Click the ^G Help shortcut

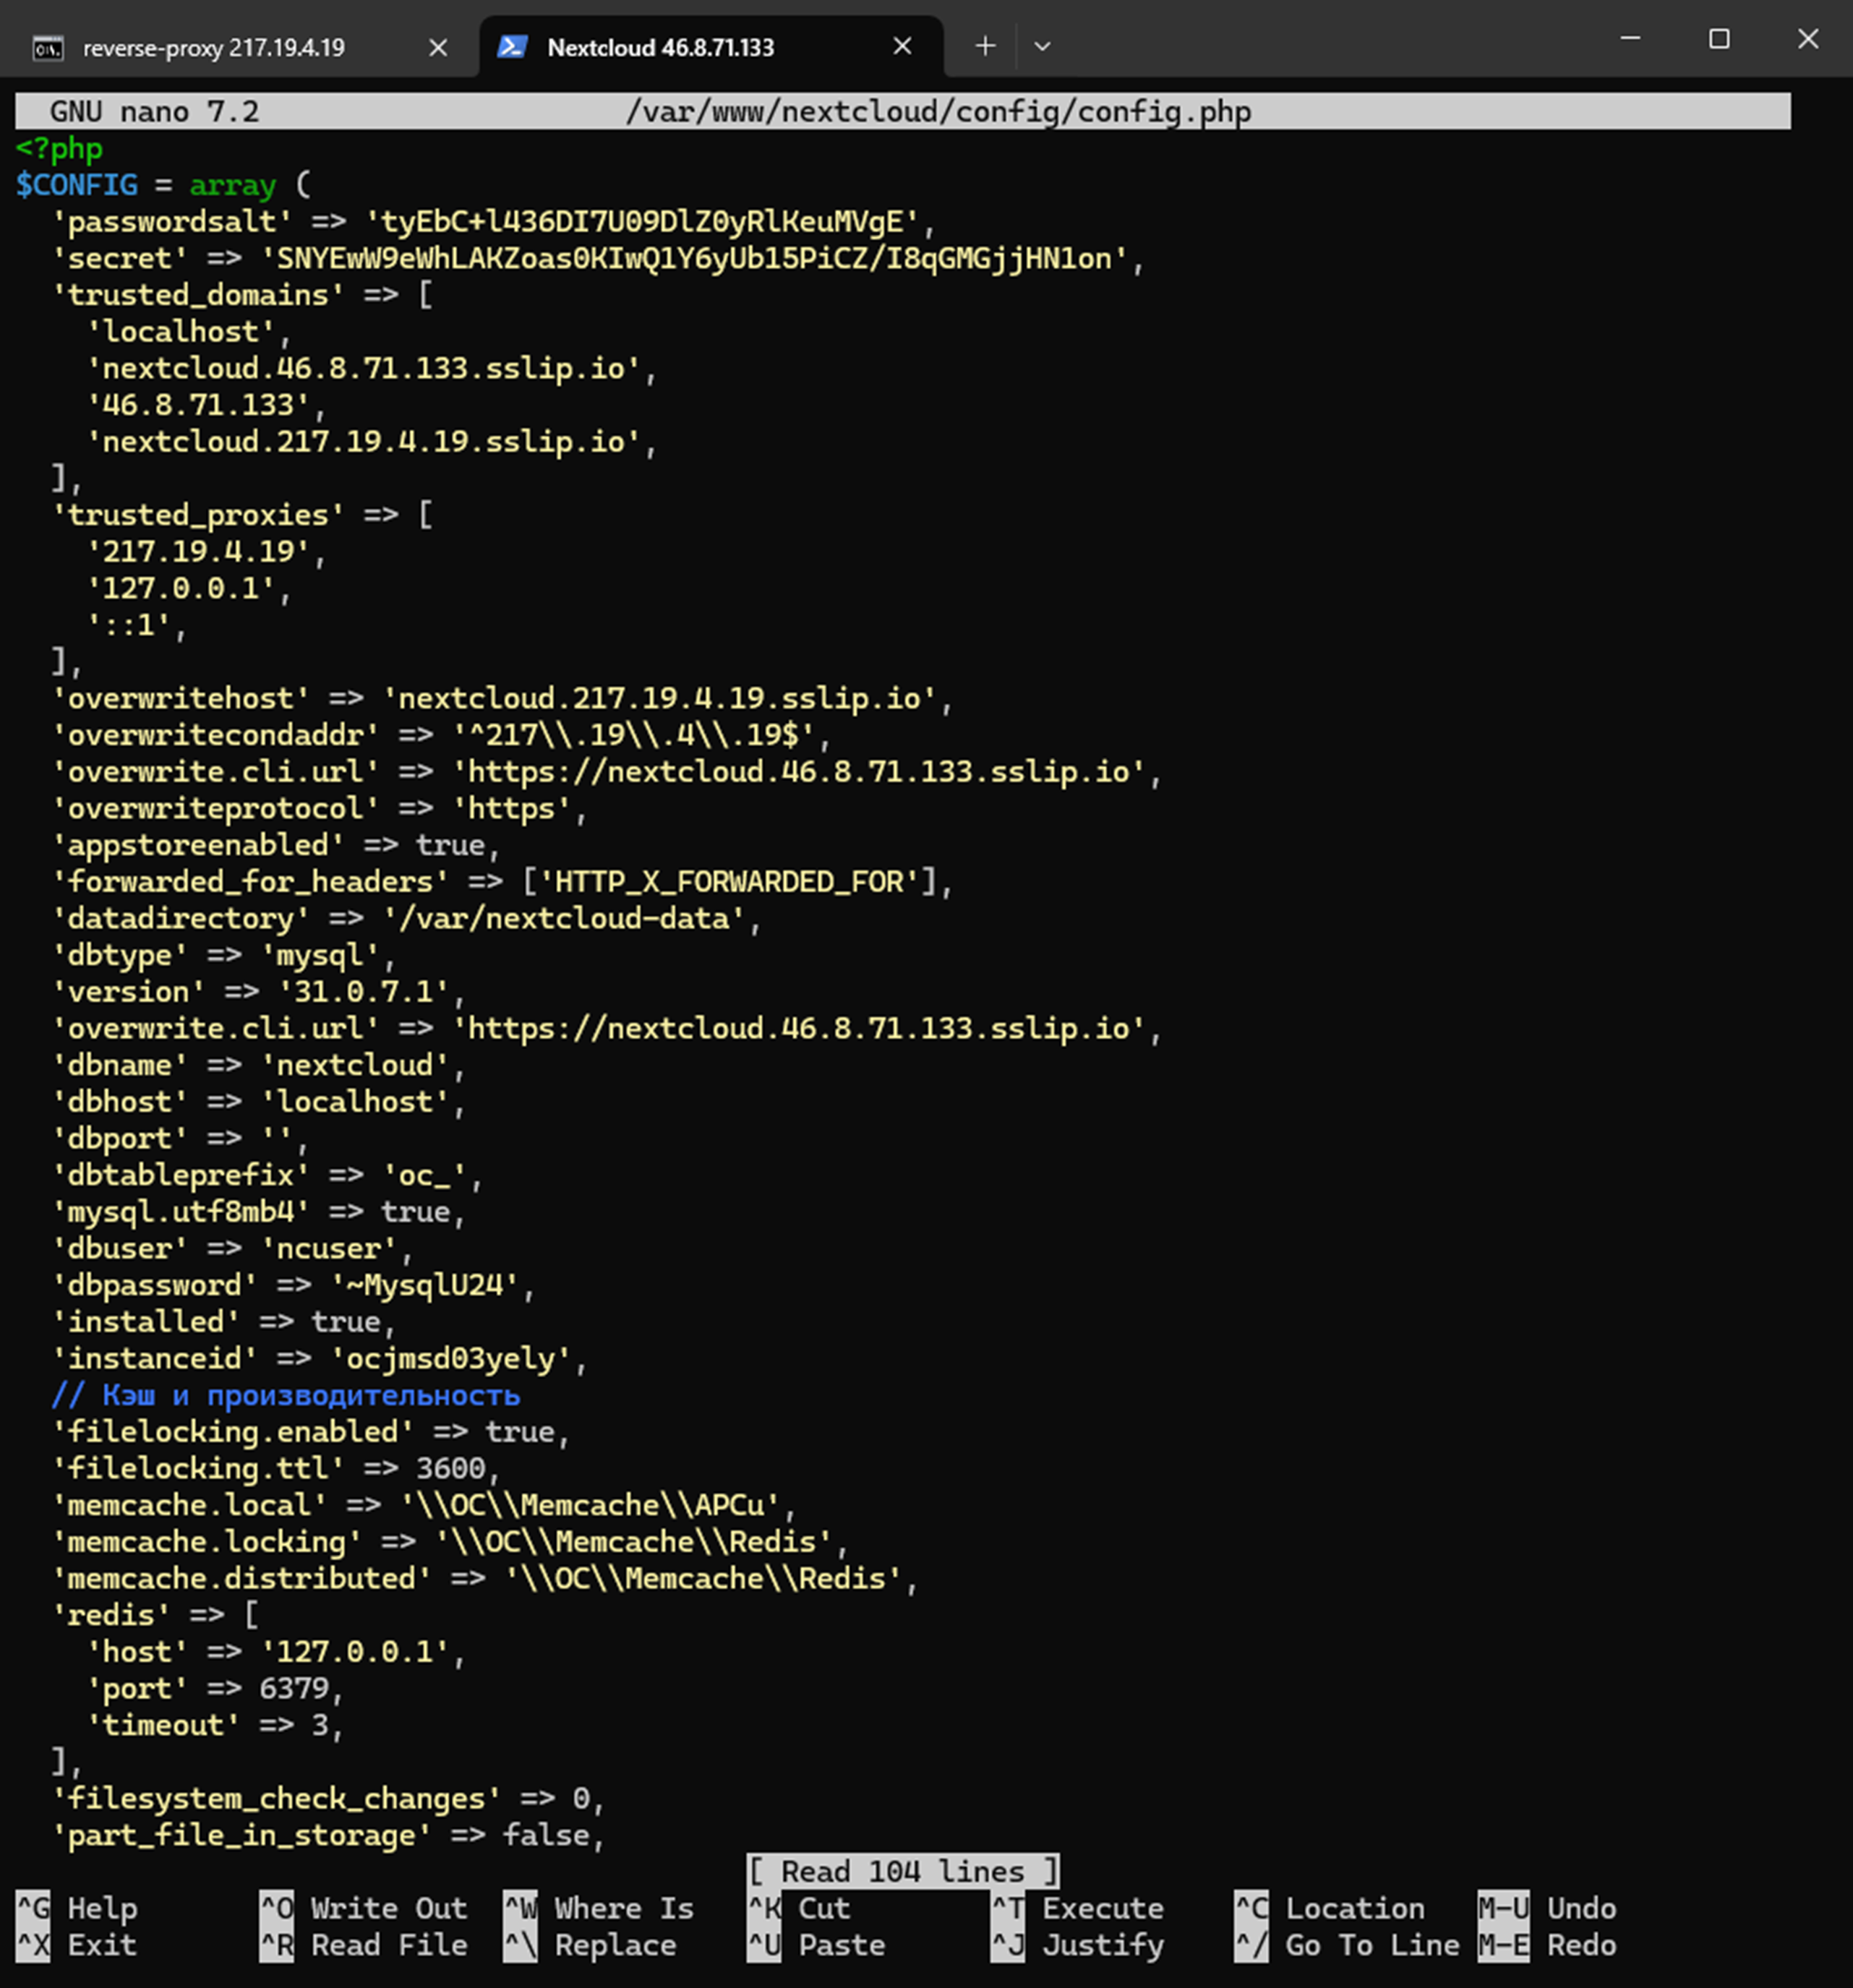click(77, 1908)
